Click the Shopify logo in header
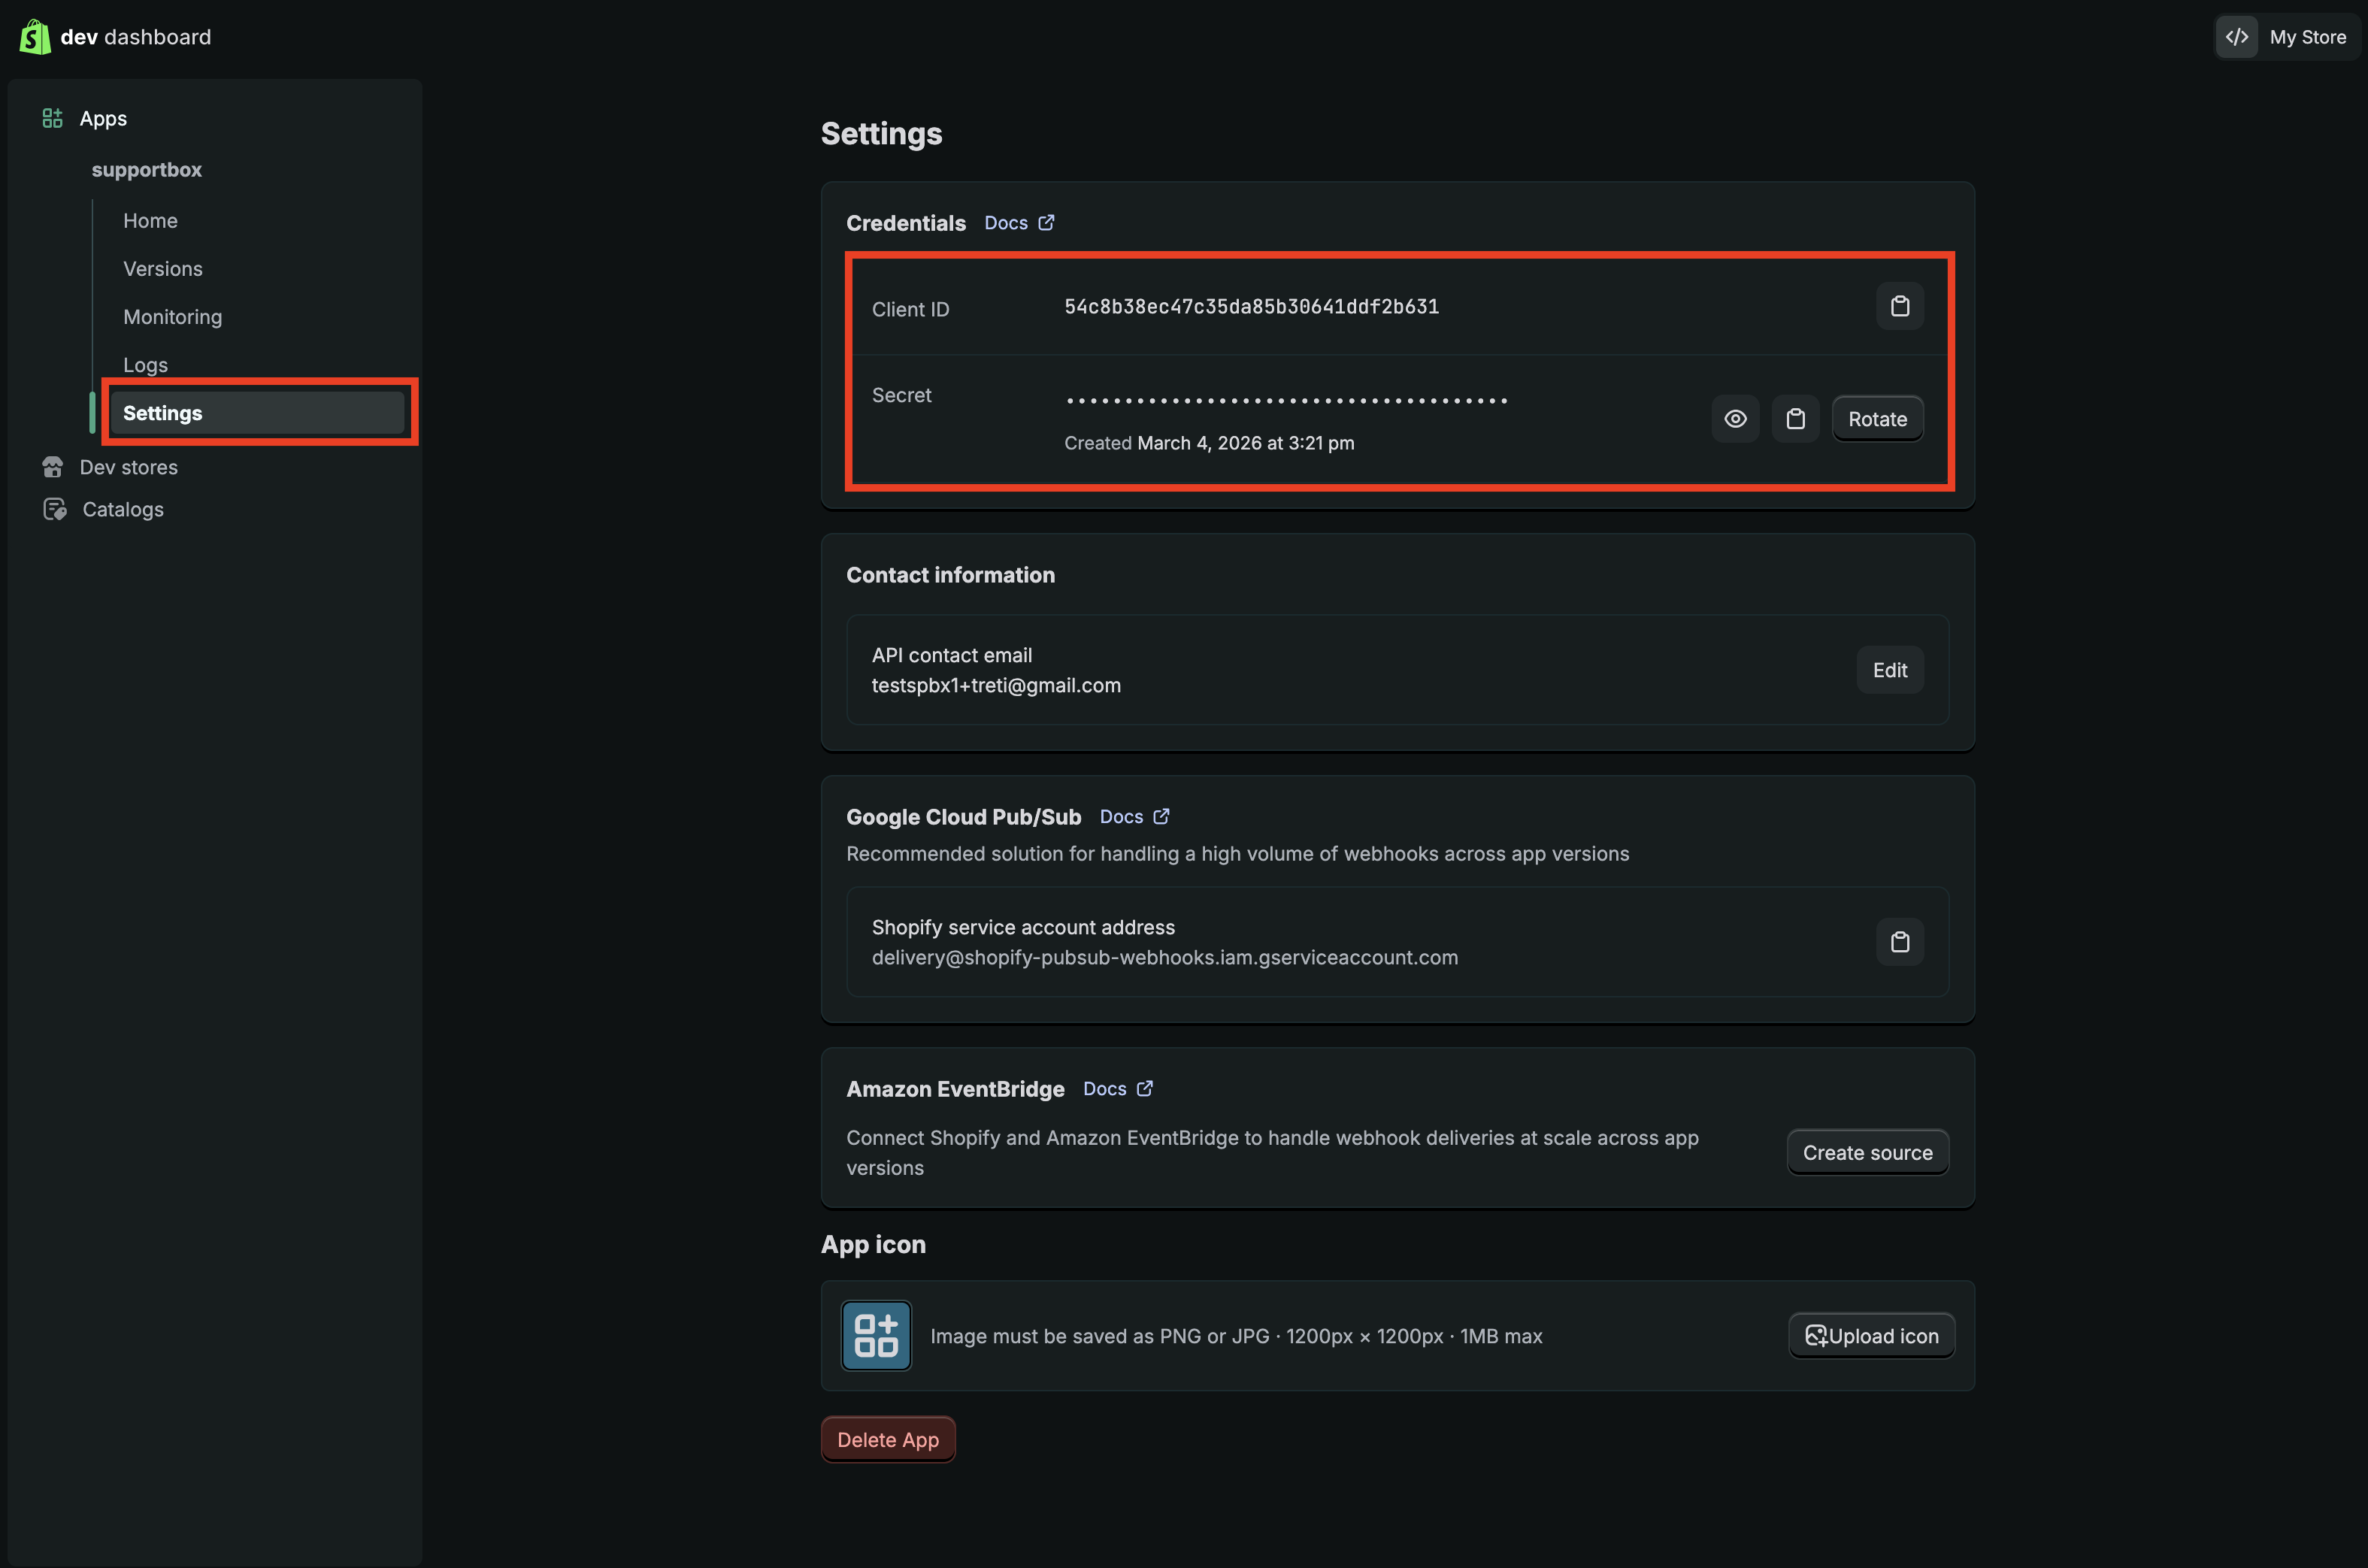 coord(35,37)
